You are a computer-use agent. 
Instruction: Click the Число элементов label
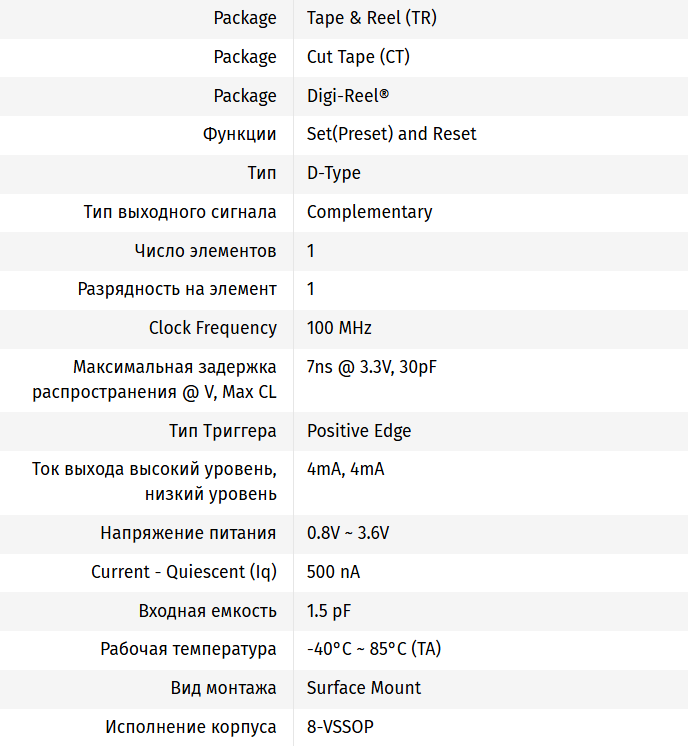coord(205,251)
